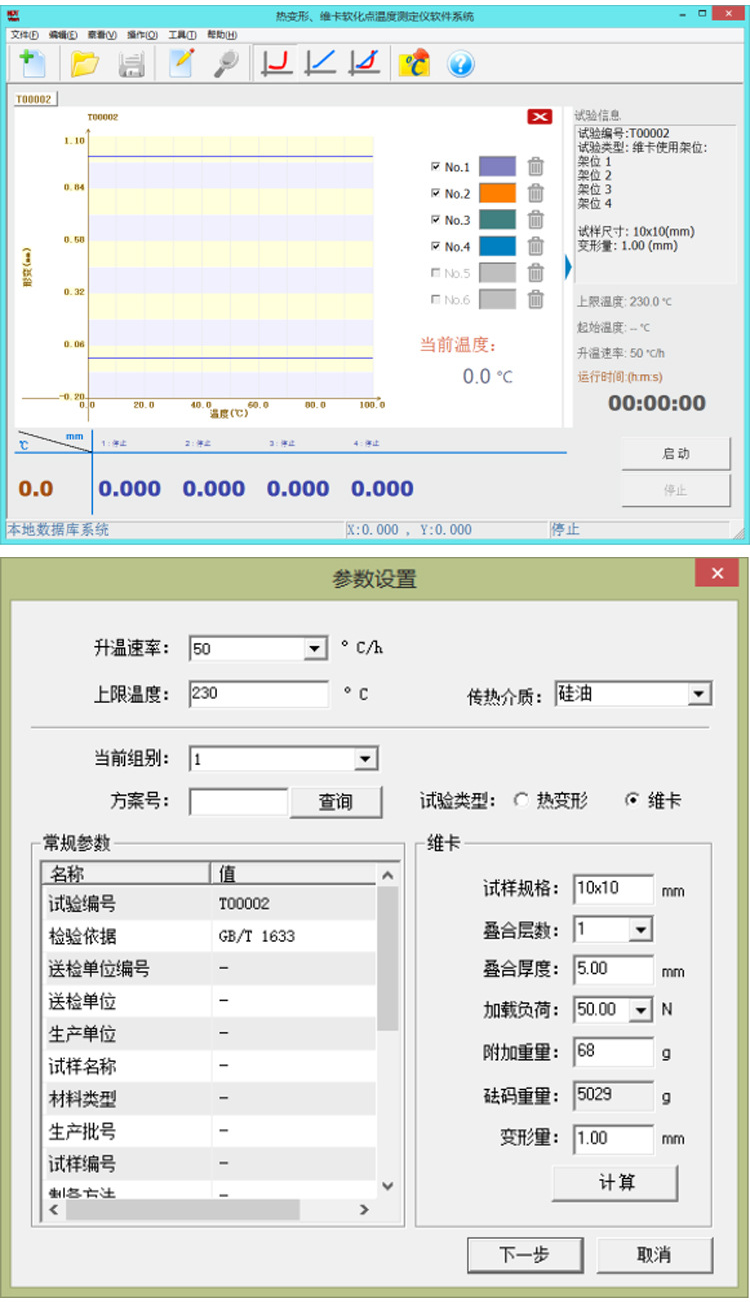Toggle the No.5 curve checkbox
750x1312 pixels.
435,272
